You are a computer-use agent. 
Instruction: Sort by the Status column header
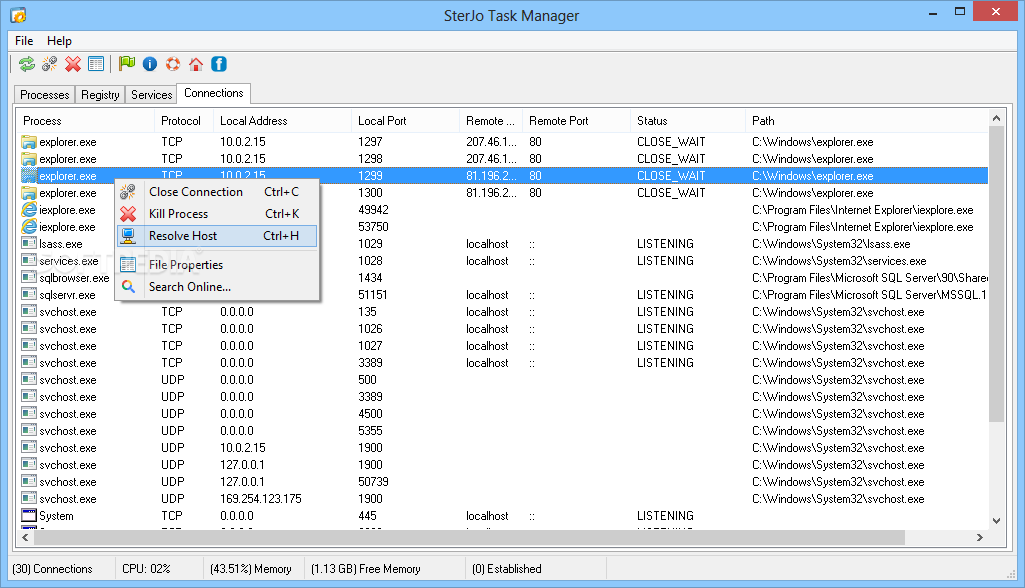[688, 121]
